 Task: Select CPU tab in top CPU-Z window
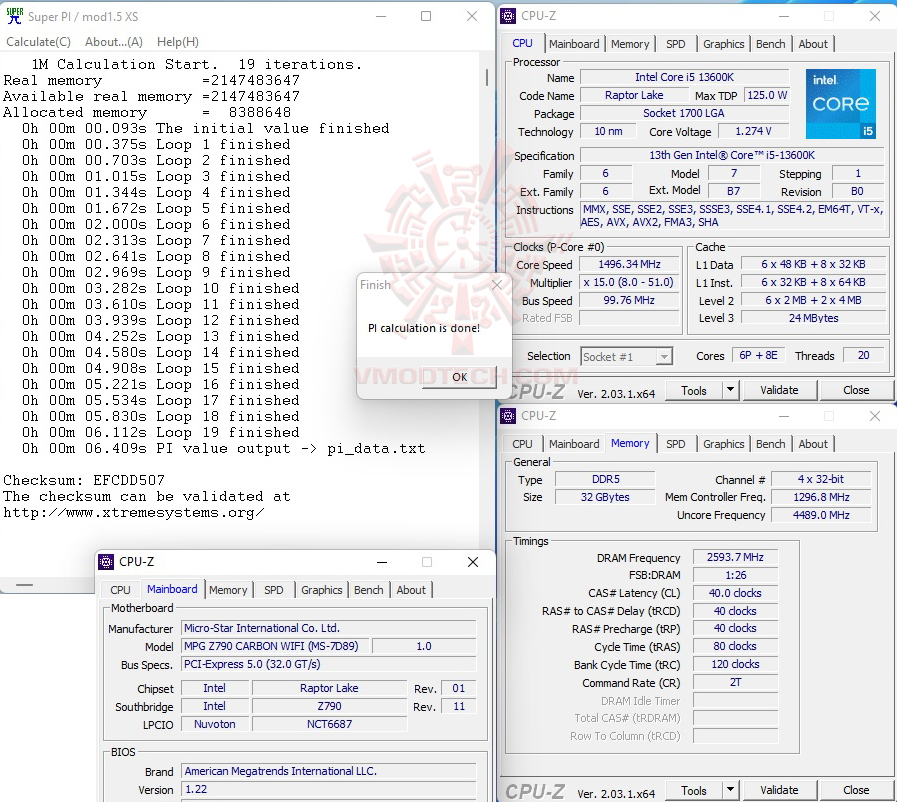click(x=522, y=43)
